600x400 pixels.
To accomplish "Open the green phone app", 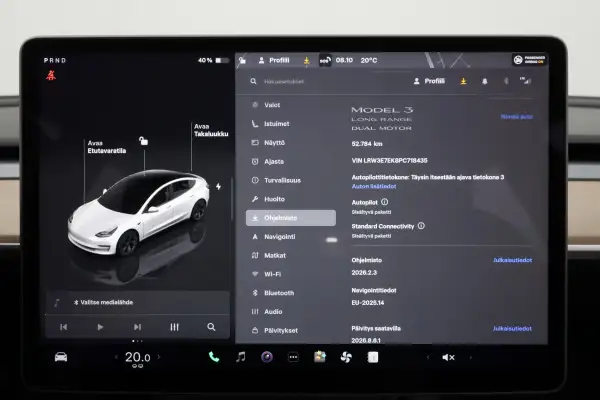I will [x=214, y=357].
